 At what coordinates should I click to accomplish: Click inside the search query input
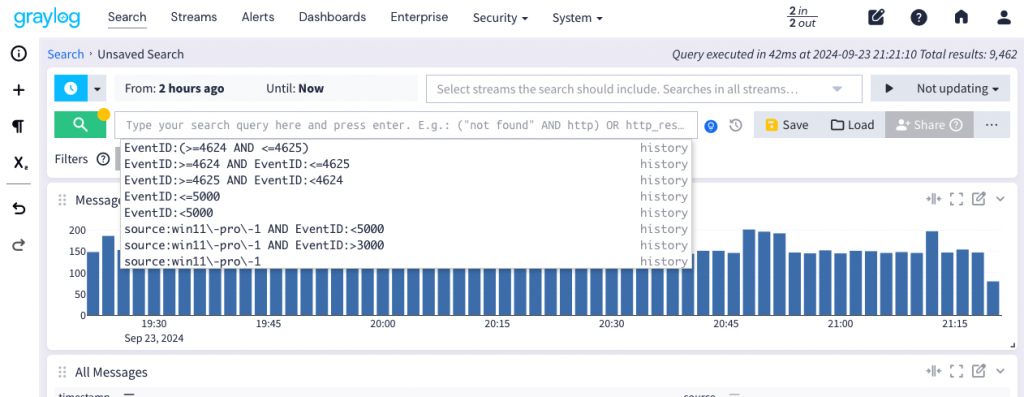click(x=406, y=125)
